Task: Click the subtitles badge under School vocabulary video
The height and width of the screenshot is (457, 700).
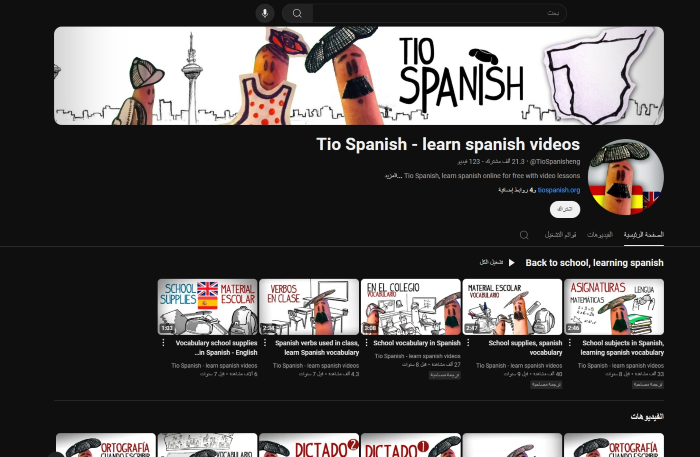Action: click(445, 375)
